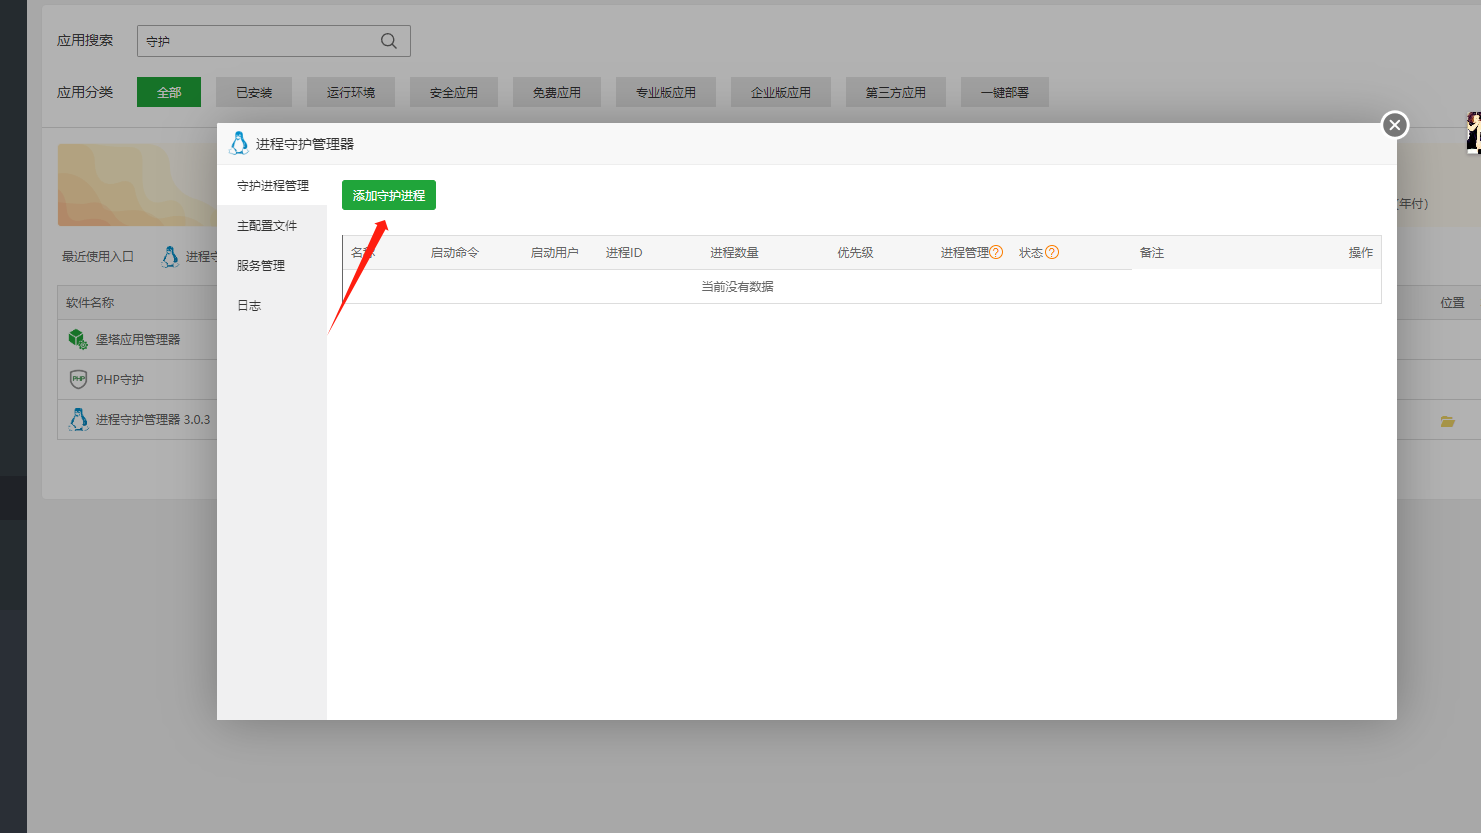Click PHP守护 software name
1481x833 pixels.
click(120, 380)
